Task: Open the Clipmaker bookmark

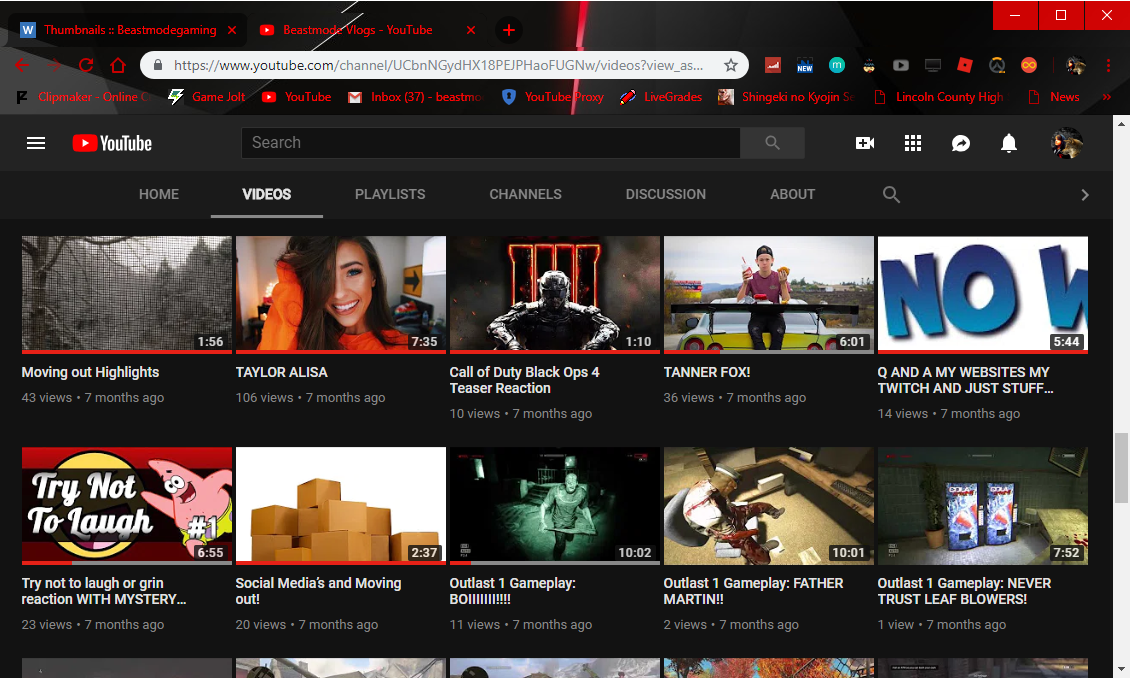Action: (82, 97)
